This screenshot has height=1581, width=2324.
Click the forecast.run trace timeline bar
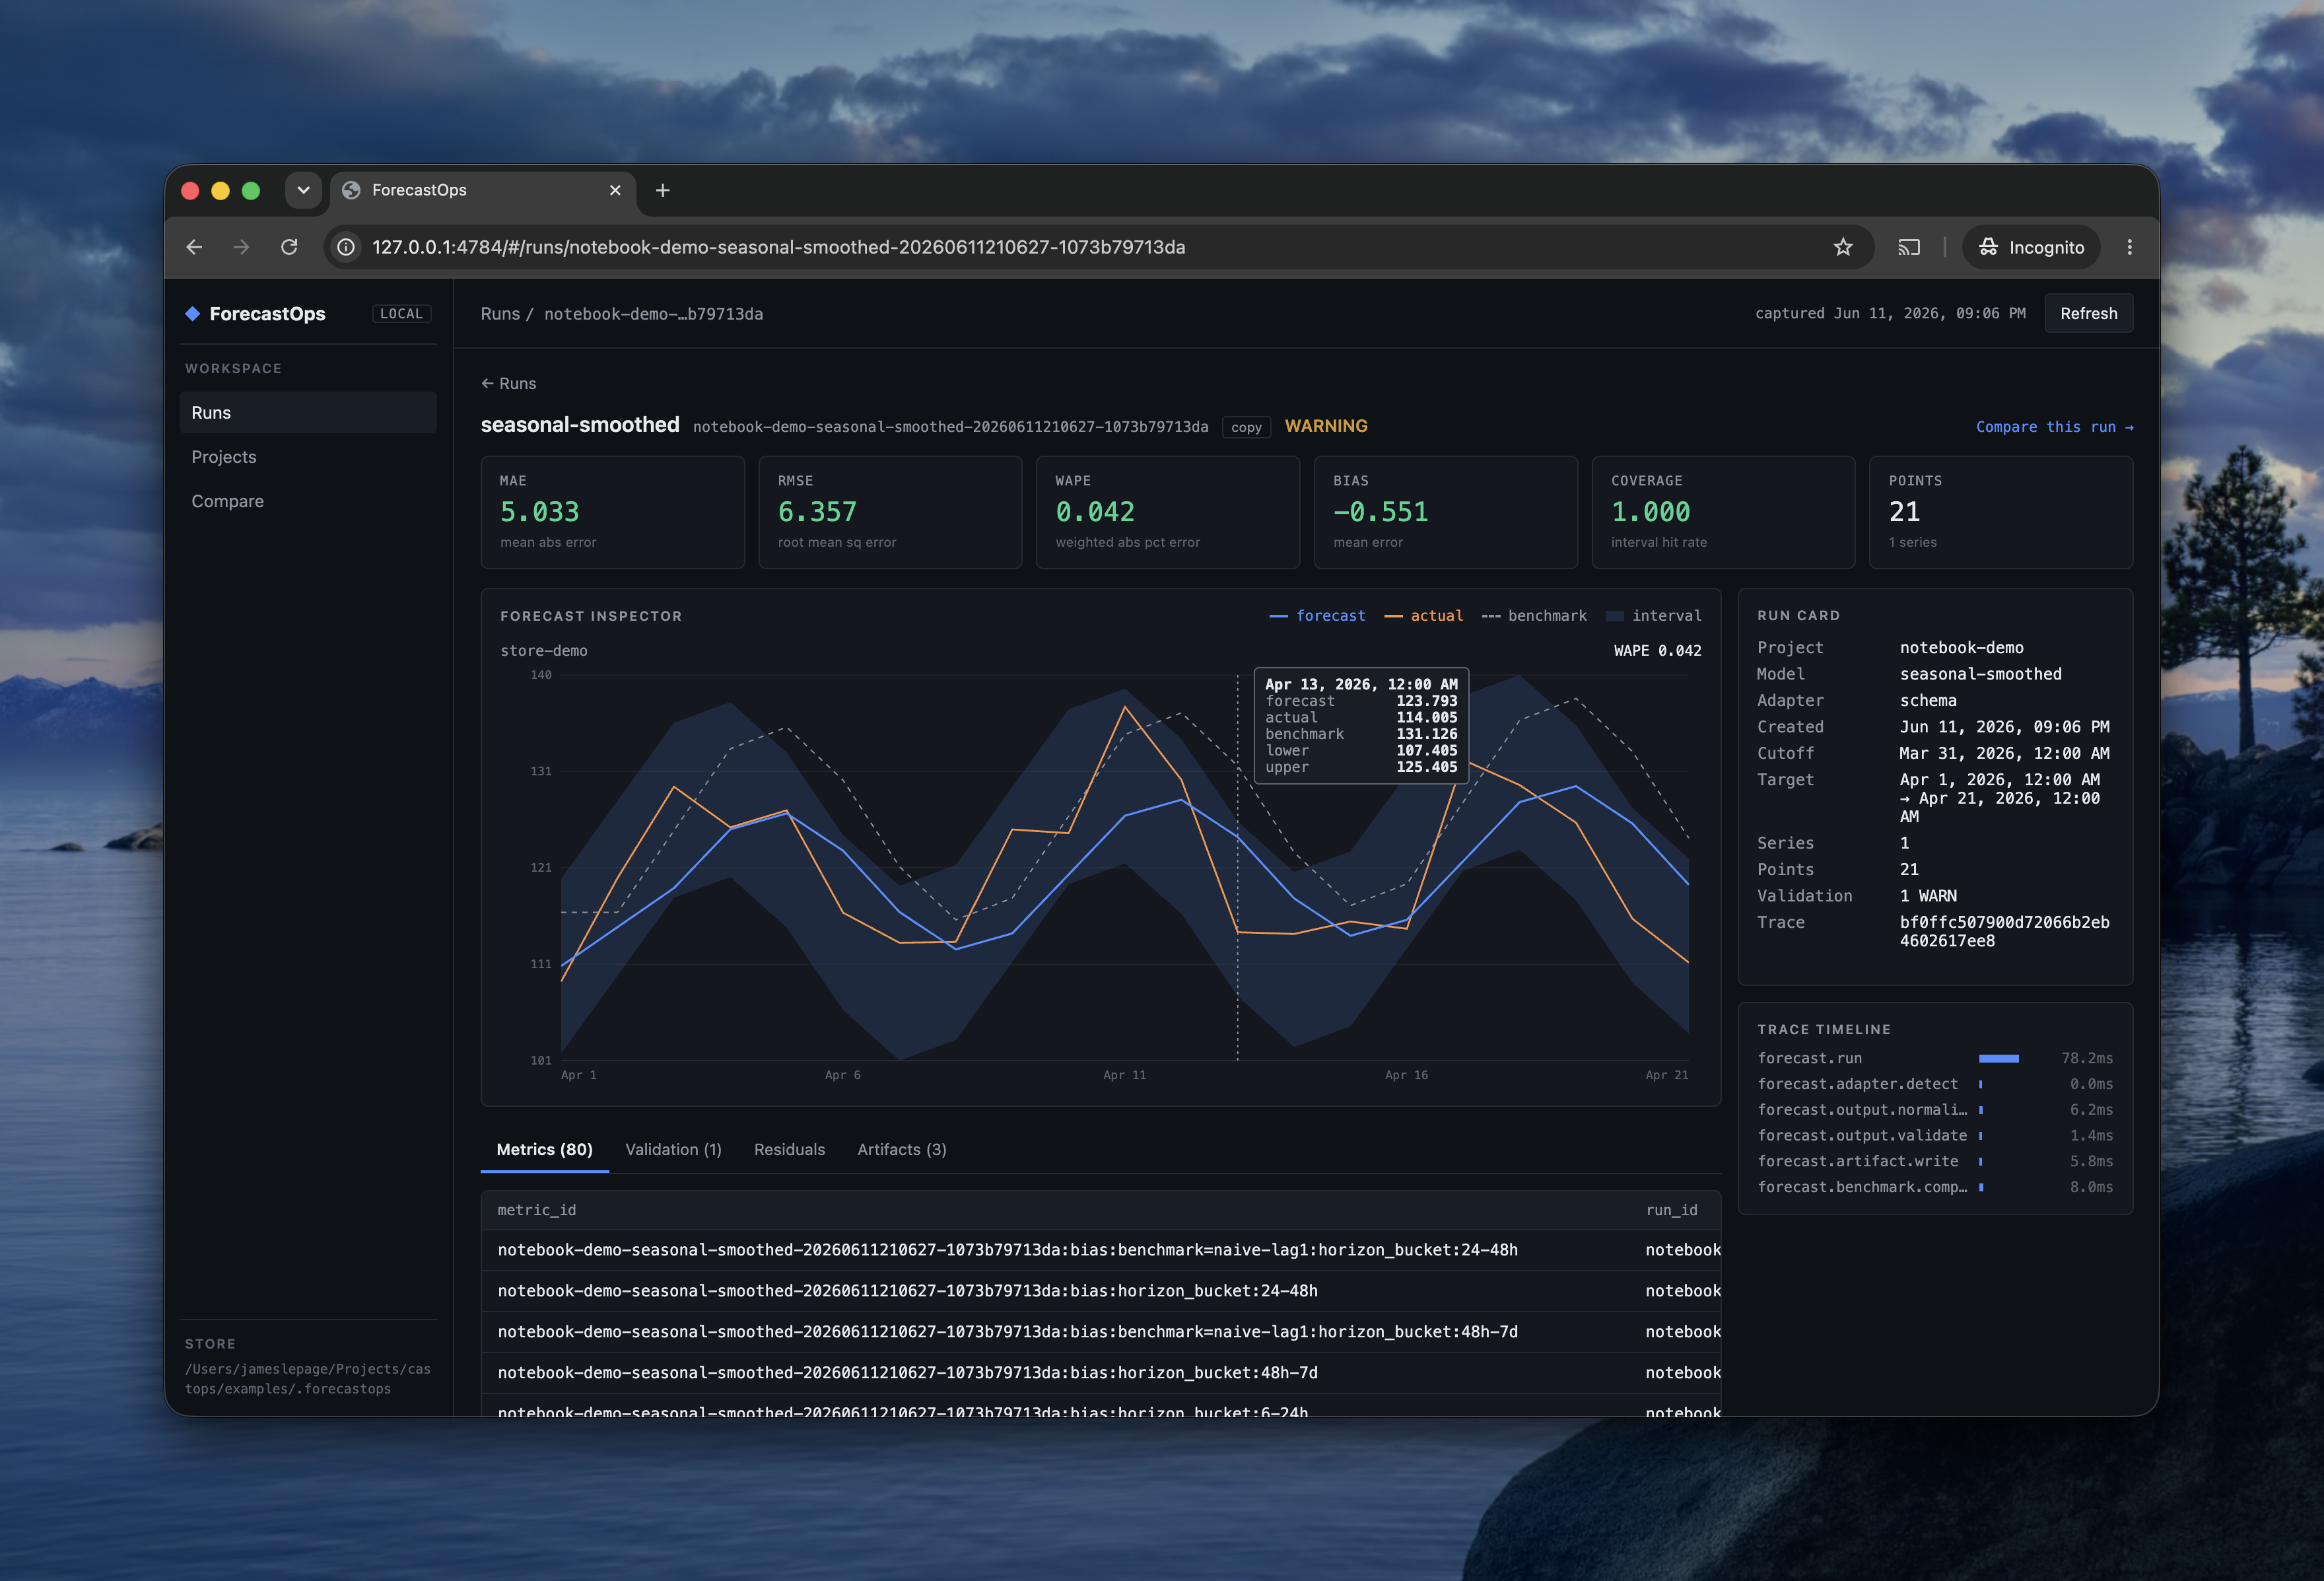point(1998,1058)
